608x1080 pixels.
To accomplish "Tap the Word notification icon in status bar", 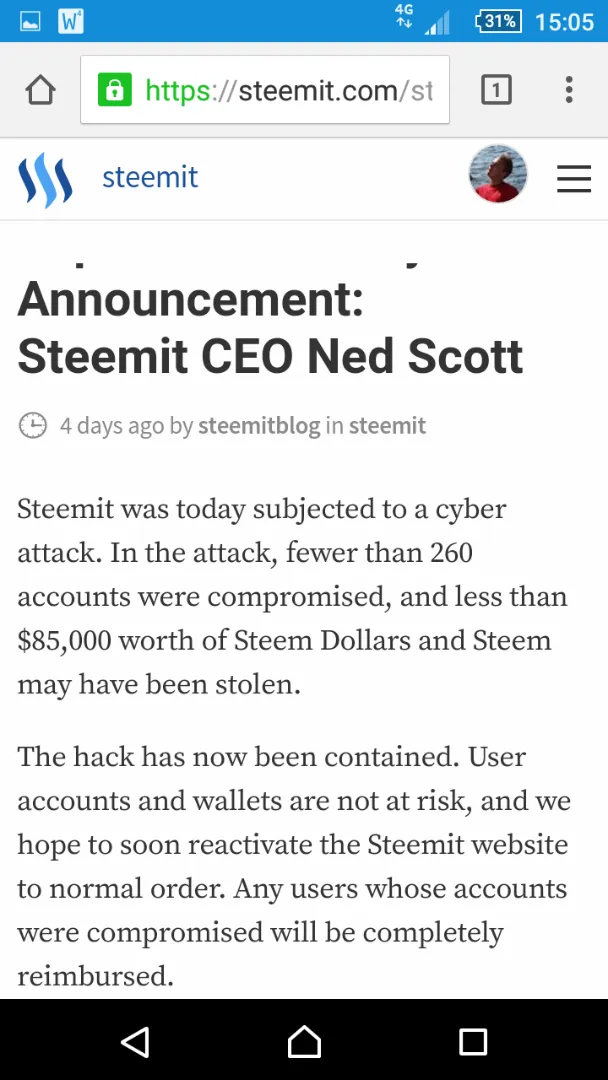I will tap(71, 21).
